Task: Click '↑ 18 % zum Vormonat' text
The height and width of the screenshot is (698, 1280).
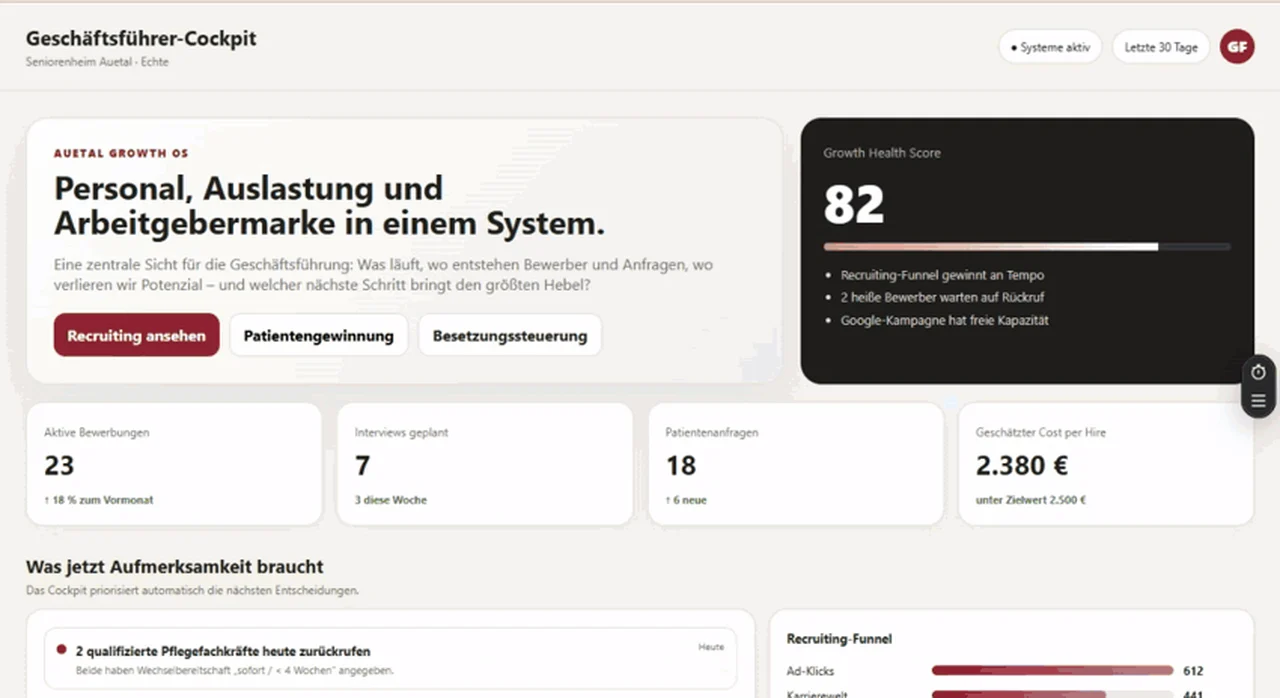Action: [x=99, y=500]
